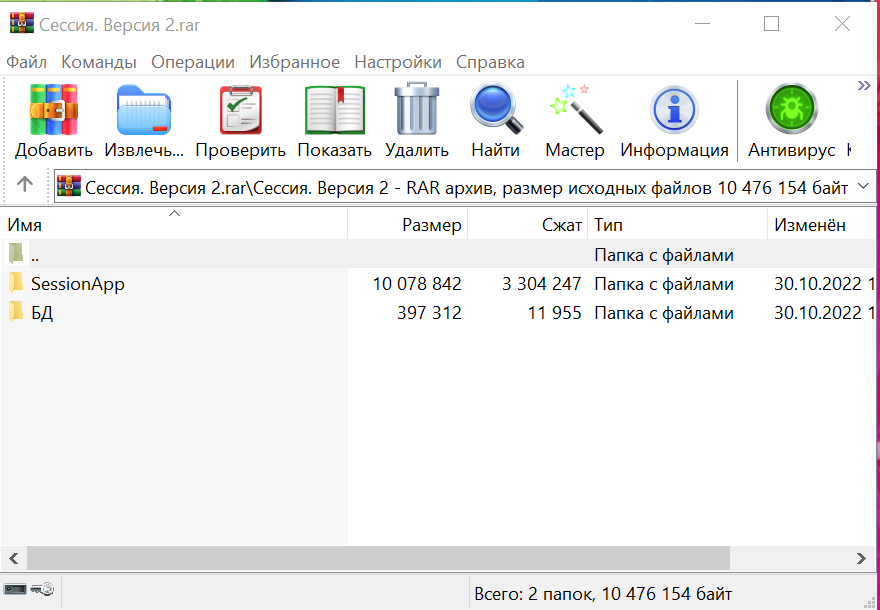
Task: Click the Добавить (Add) toolbar icon
Action: (x=54, y=110)
